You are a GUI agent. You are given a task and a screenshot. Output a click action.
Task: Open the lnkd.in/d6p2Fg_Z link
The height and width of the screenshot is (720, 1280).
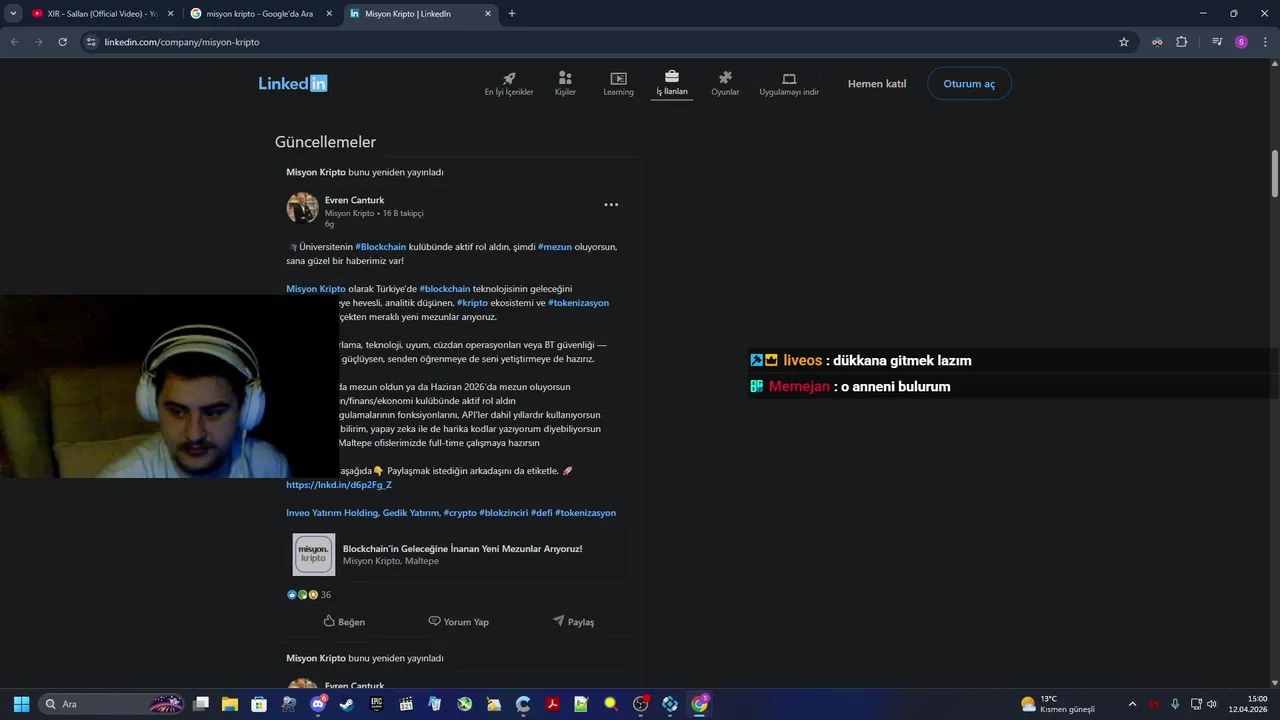(x=339, y=485)
